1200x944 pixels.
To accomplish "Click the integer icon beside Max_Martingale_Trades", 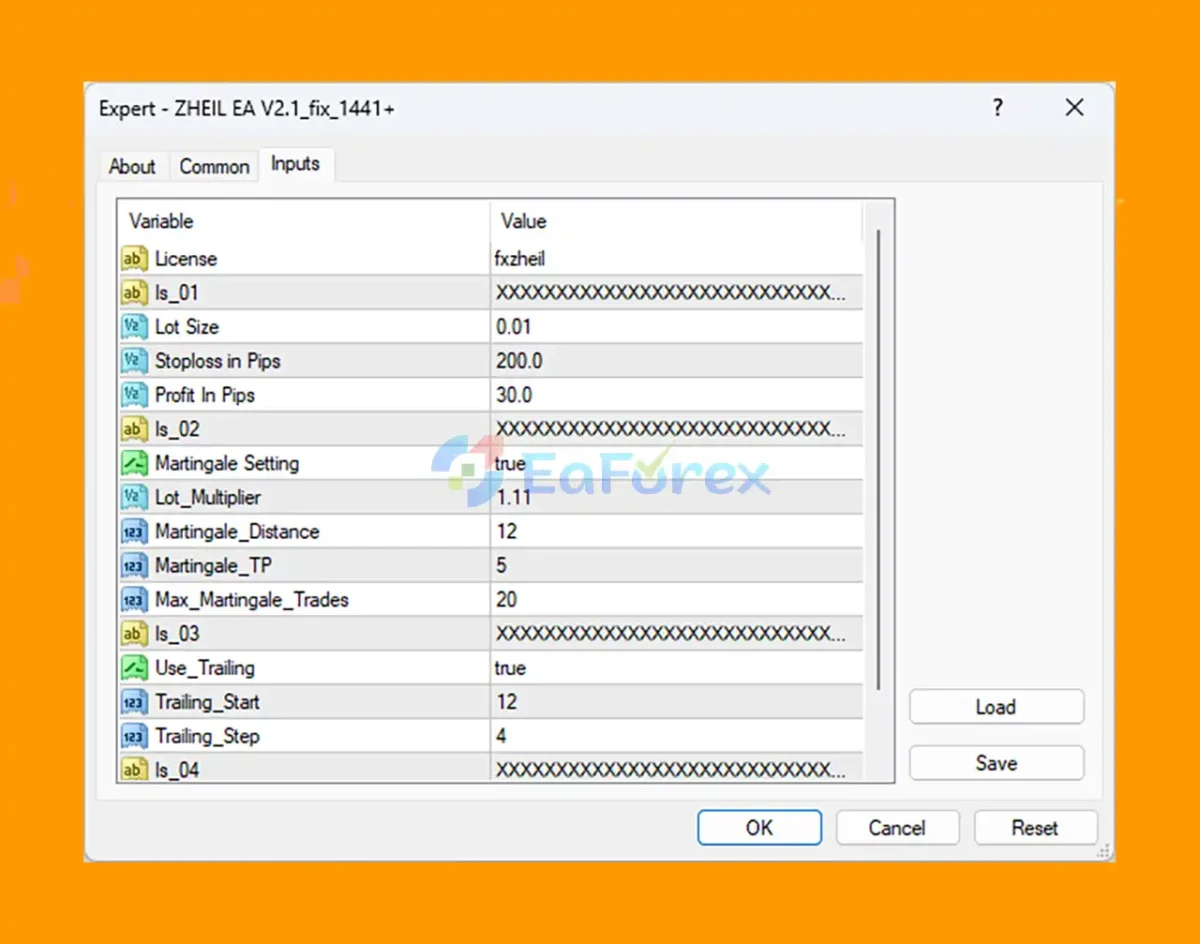I will tap(134, 600).
